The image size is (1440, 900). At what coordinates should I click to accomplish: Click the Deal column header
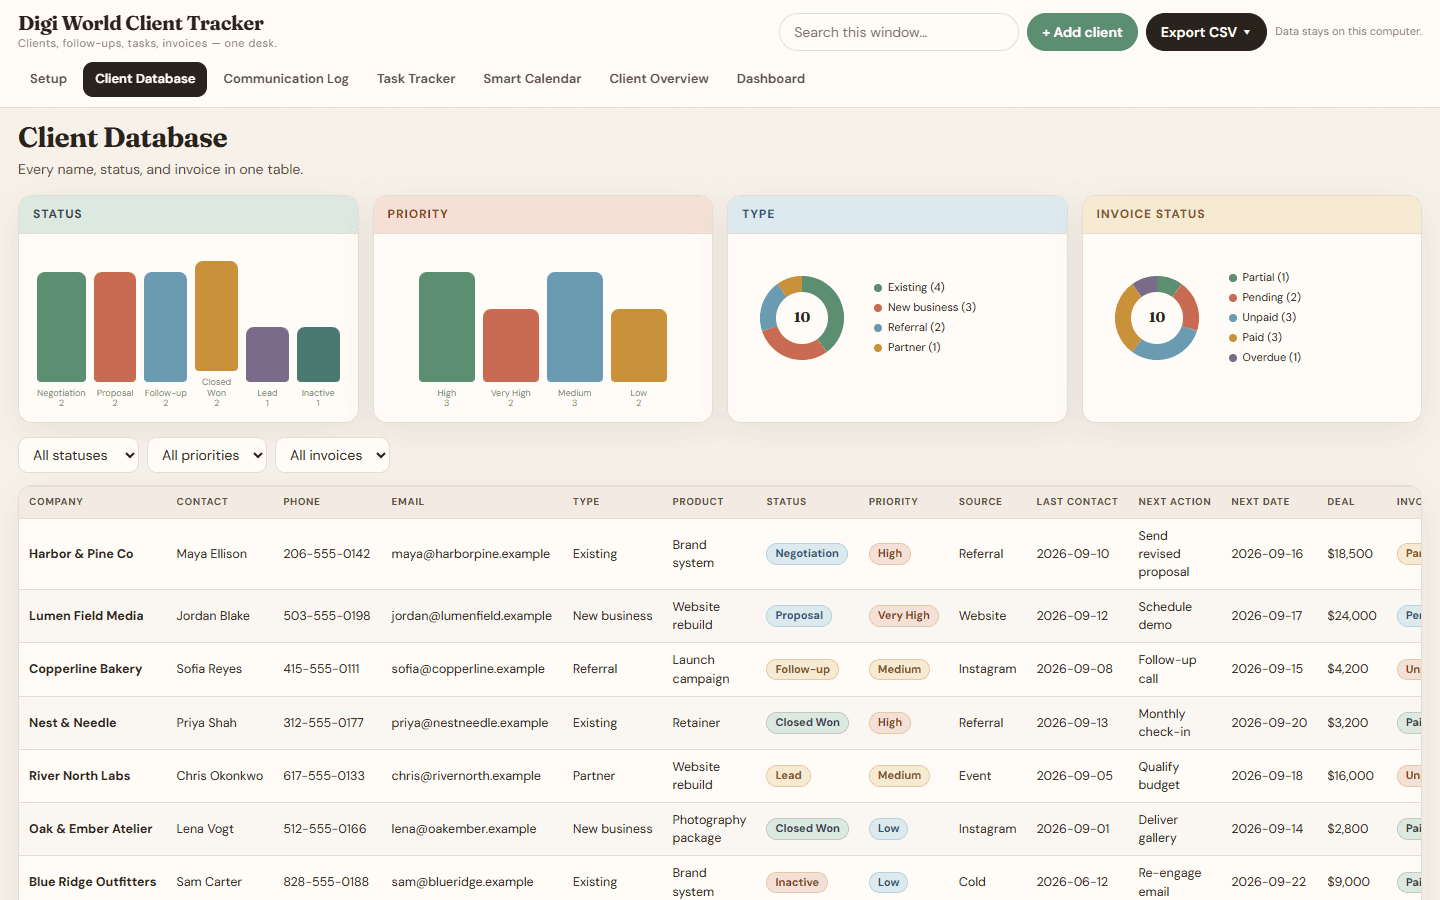pyautogui.click(x=1341, y=502)
